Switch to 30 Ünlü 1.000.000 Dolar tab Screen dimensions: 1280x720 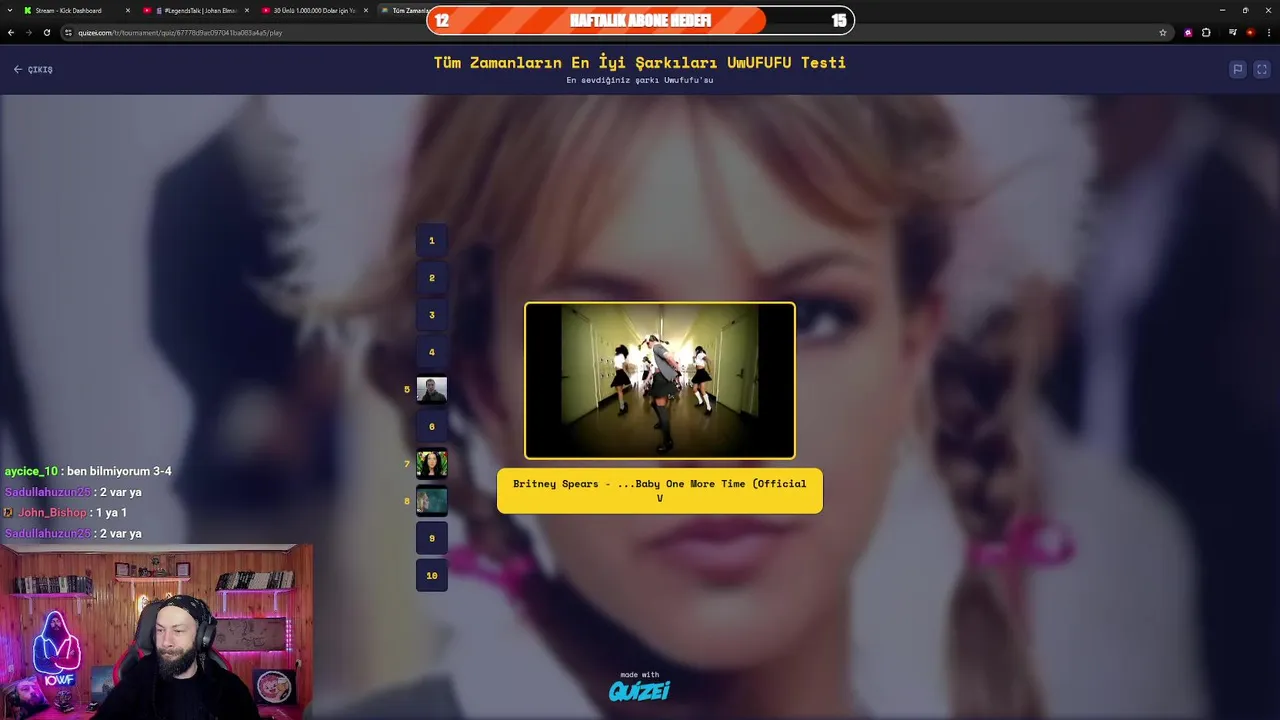[x=313, y=10]
